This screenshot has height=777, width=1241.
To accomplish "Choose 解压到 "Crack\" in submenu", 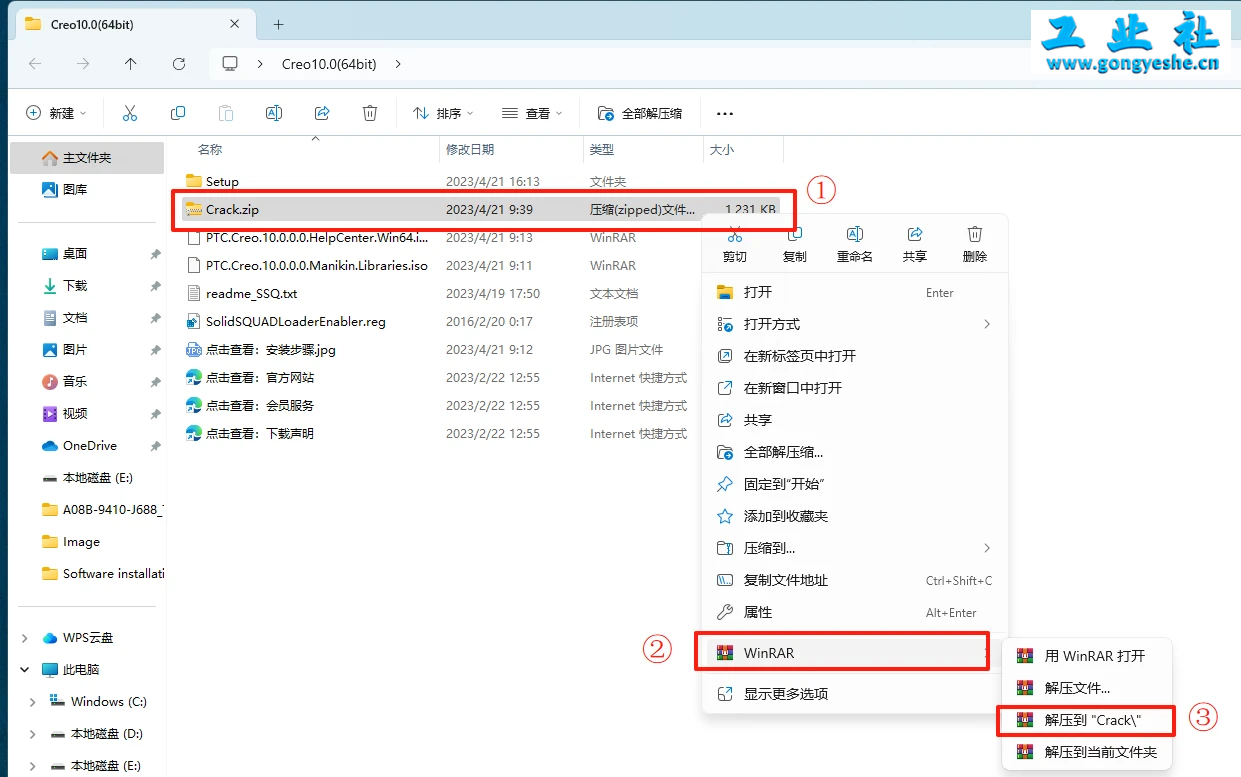I will pyautogui.click(x=1086, y=720).
